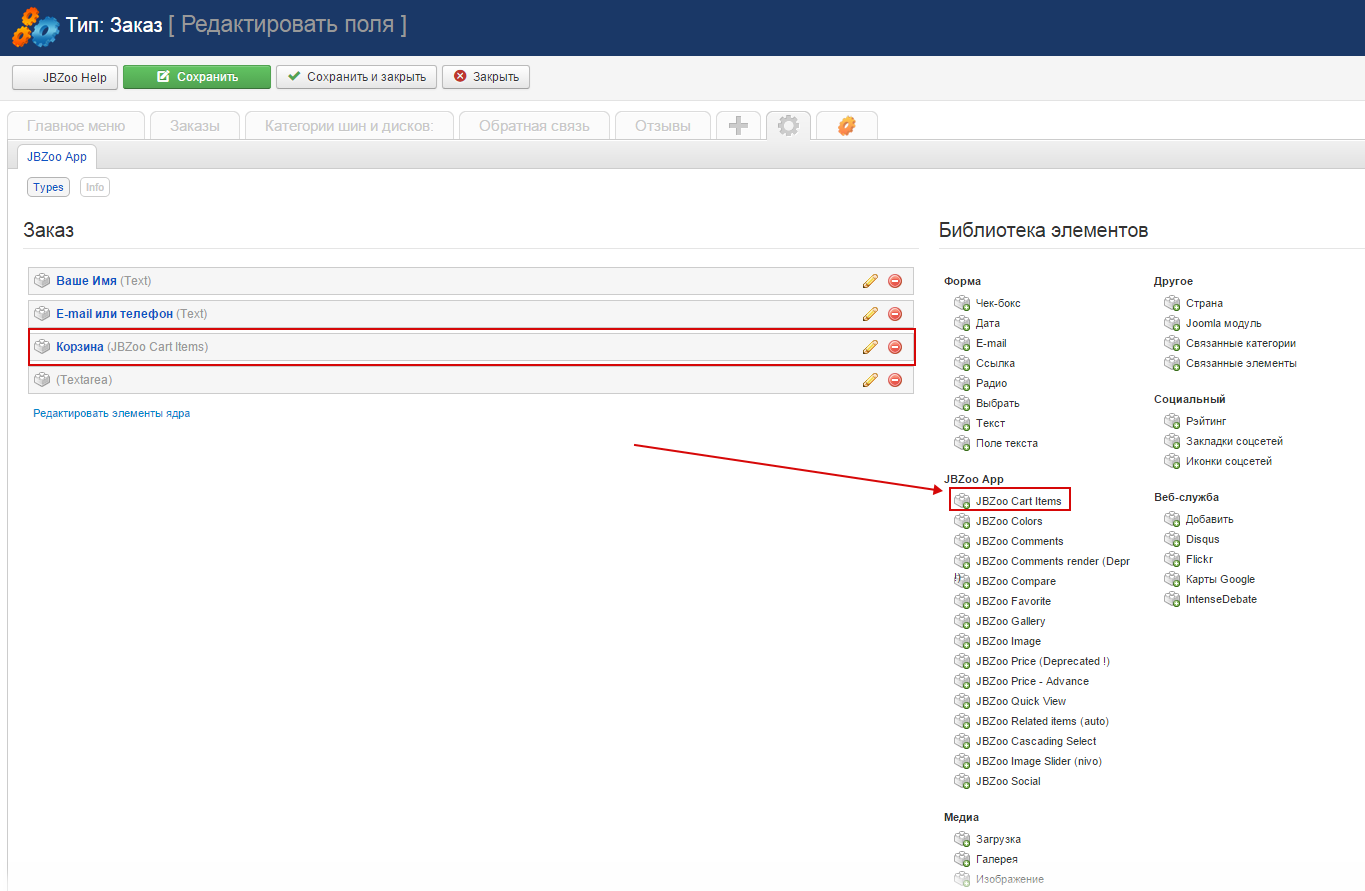The image size is (1365, 891).
Task: Click the Закрыть button
Action: 486,77
